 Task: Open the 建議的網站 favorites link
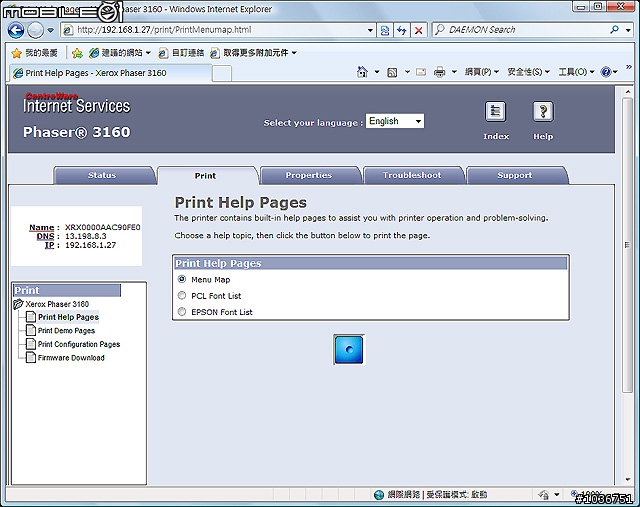point(120,53)
